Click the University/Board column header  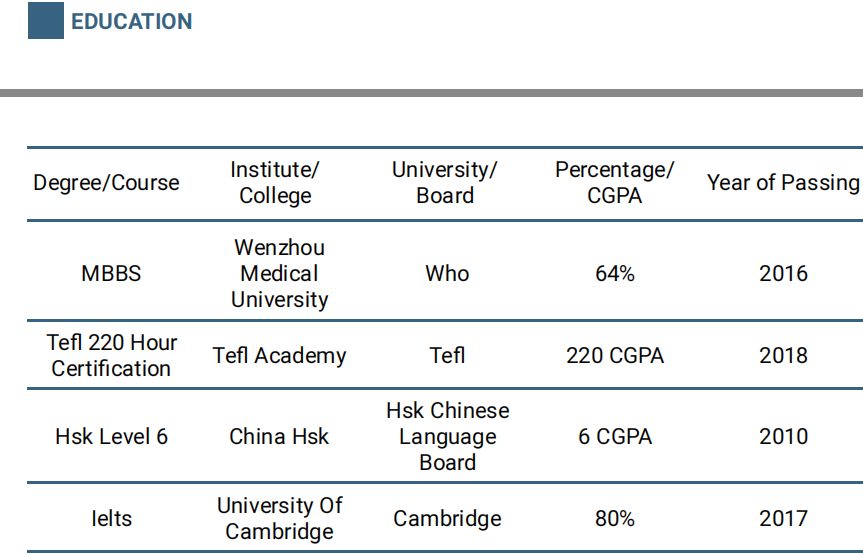tap(445, 183)
